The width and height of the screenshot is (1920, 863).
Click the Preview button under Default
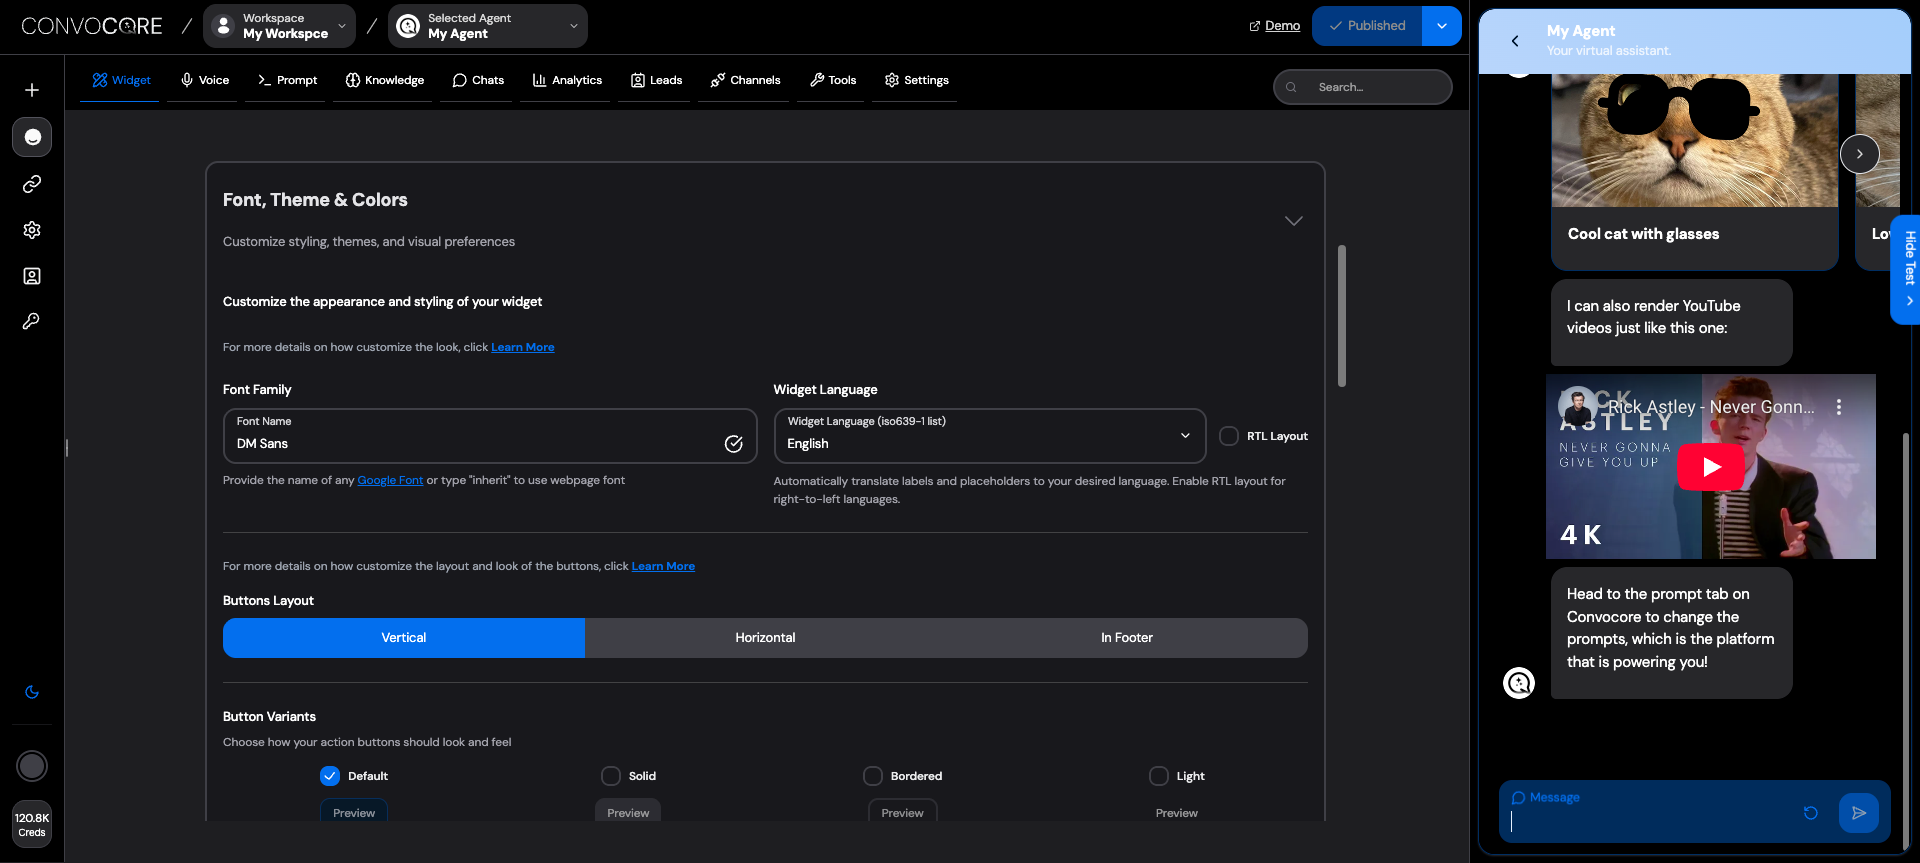coord(354,811)
